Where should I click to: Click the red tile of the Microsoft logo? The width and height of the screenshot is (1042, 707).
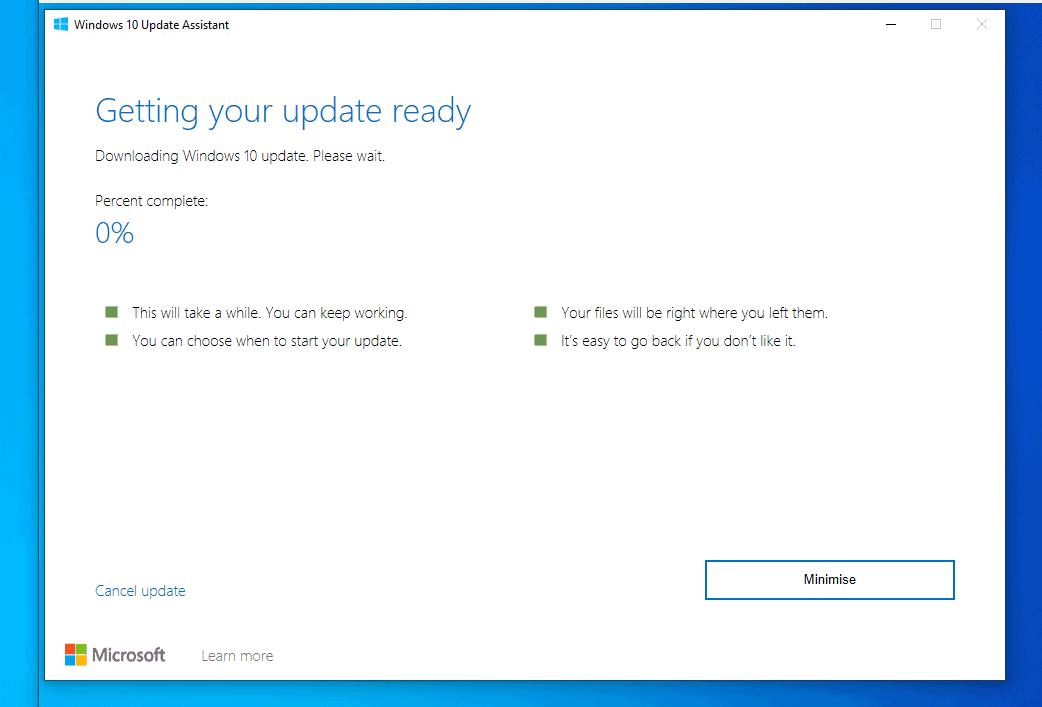(x=72, y=648)
